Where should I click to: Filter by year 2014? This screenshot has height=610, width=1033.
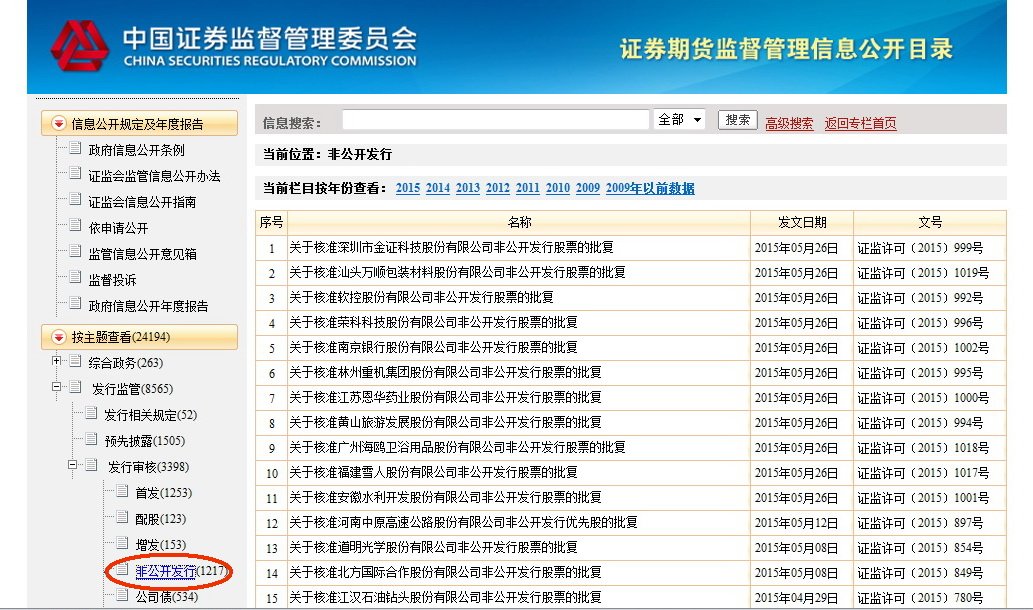click(x=437, y=188)
